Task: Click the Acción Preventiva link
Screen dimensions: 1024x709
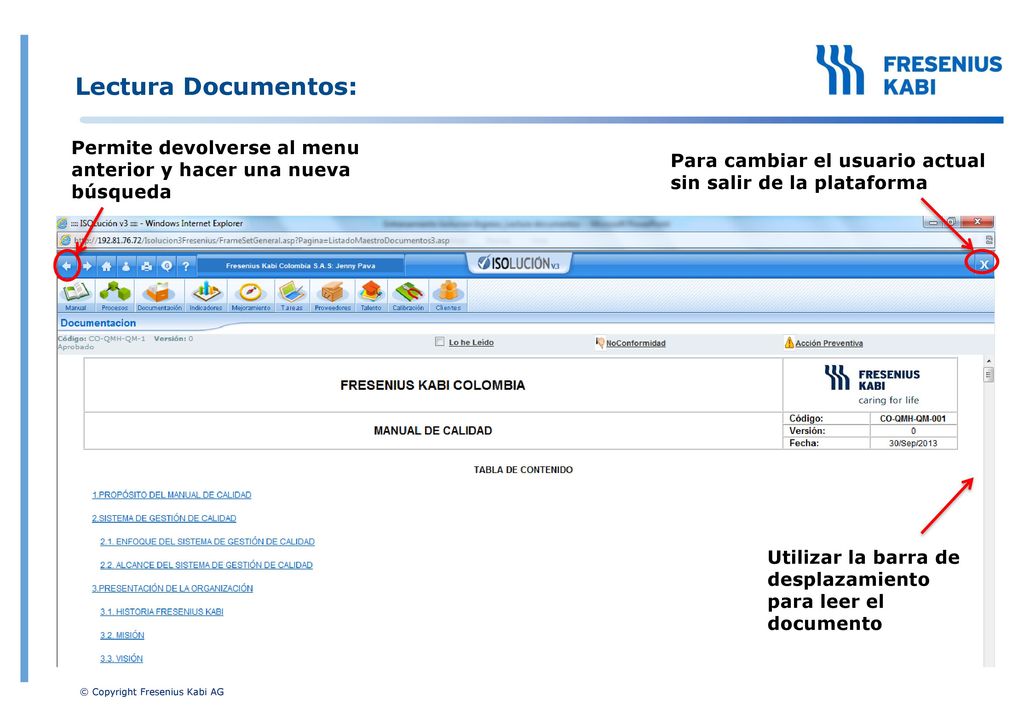Action: point(829,343)
